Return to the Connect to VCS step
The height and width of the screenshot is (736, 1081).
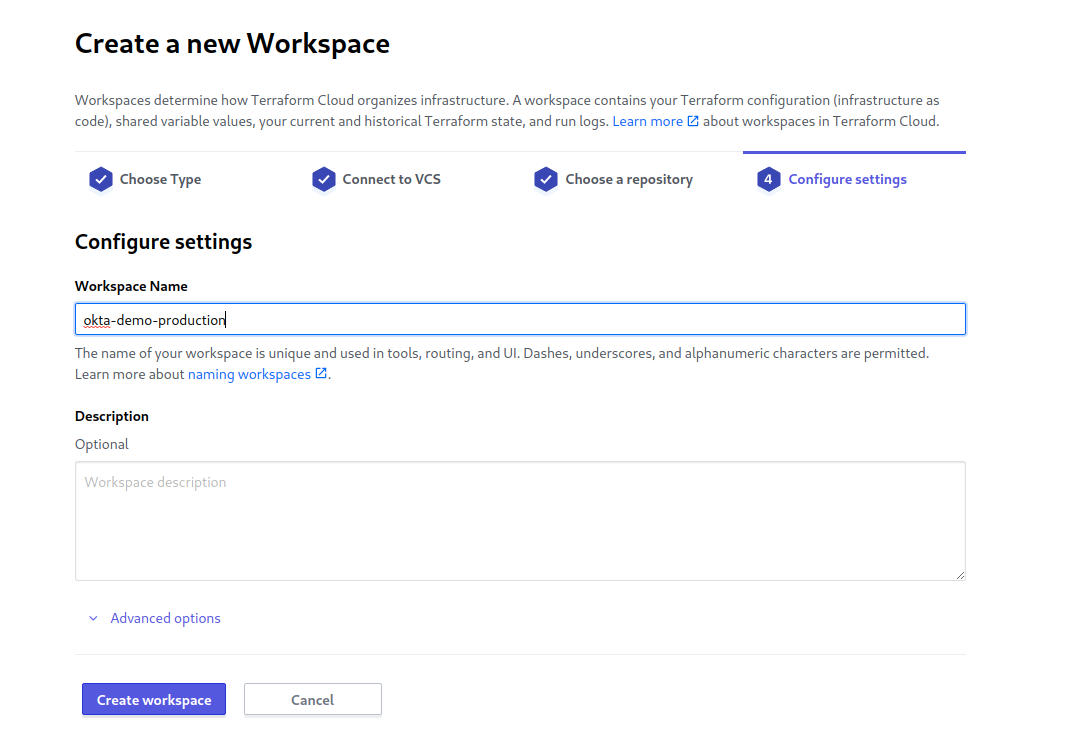pos(391,180)
